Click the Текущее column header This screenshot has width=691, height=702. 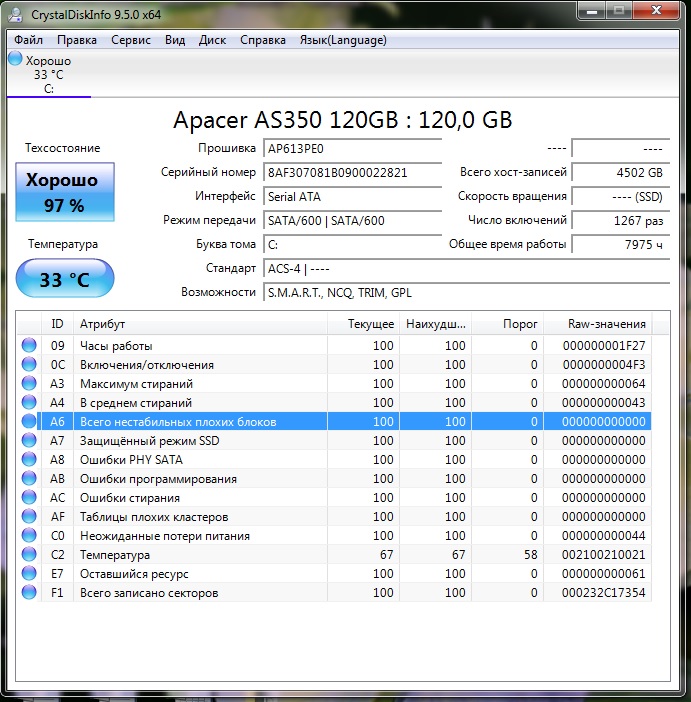click(363, 324)
